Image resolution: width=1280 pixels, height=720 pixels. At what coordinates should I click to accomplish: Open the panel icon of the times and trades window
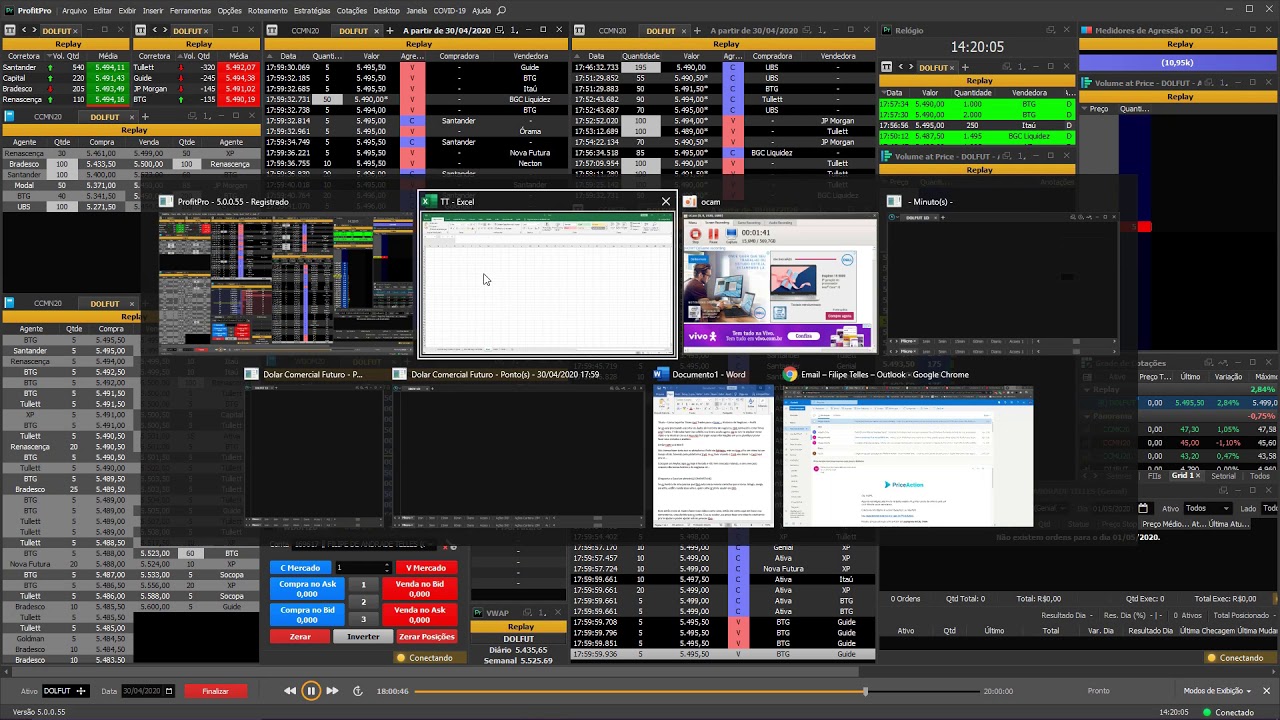coord(273,31)
